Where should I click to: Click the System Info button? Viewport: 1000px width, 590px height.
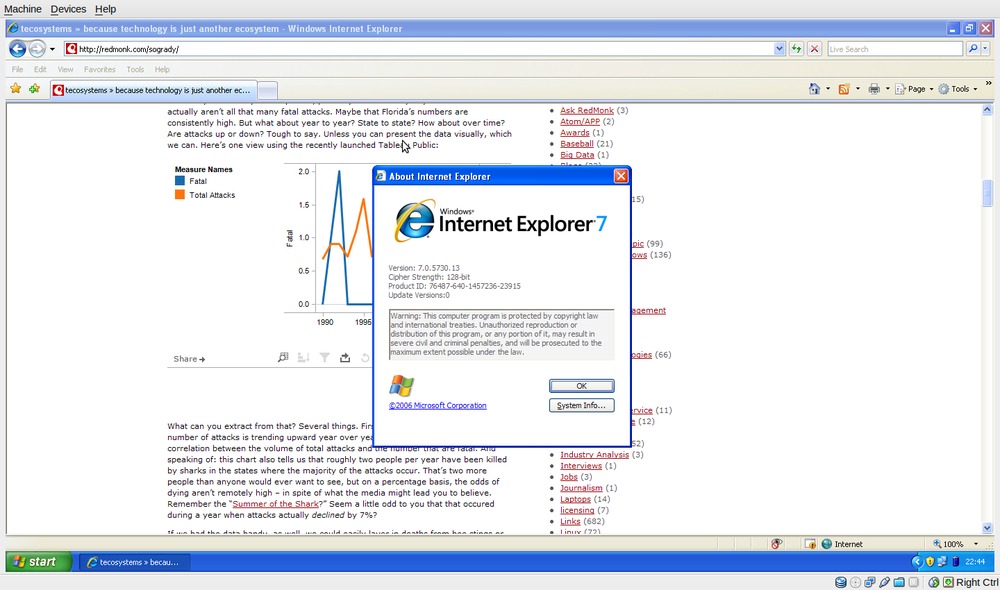pyautogui.click(x=581, y=405)
